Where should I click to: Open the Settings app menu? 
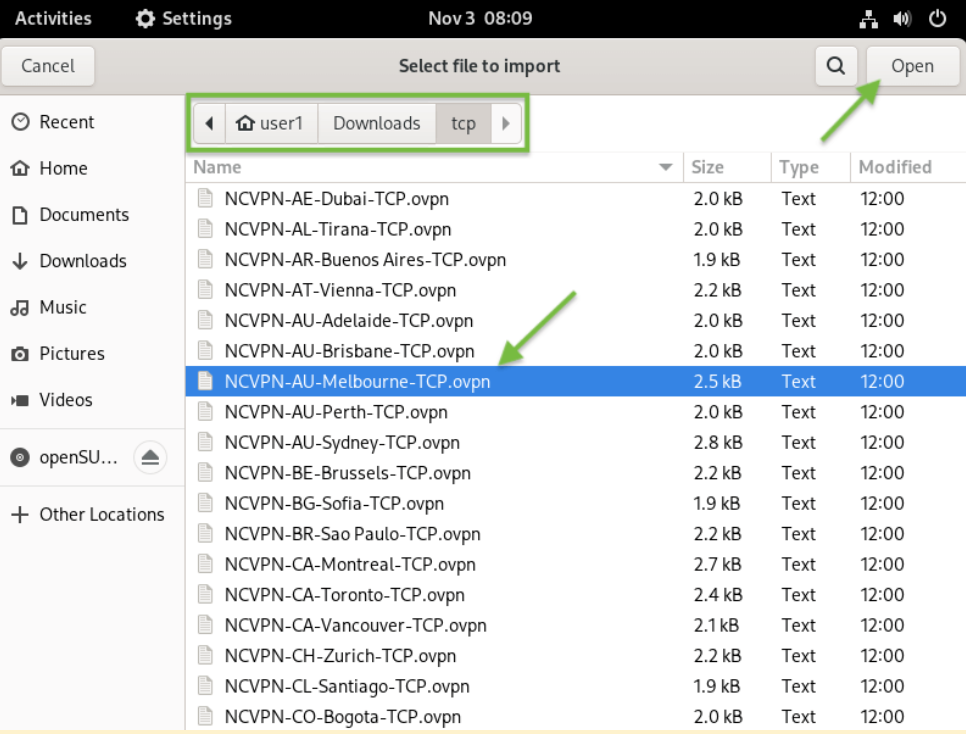click(x=184, y=18)
